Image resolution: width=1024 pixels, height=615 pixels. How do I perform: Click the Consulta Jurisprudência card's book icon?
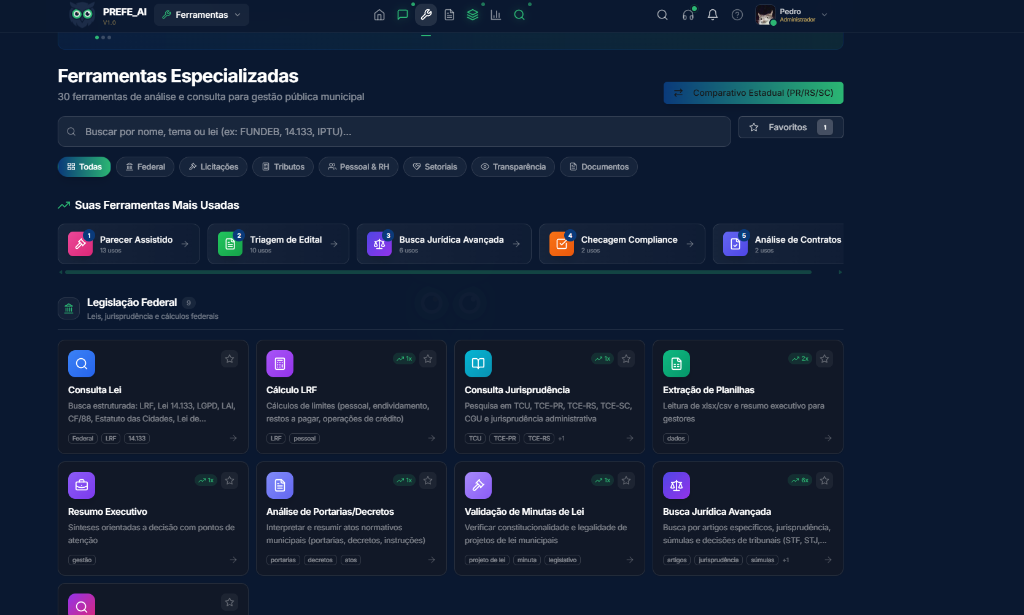coord(478,364)
